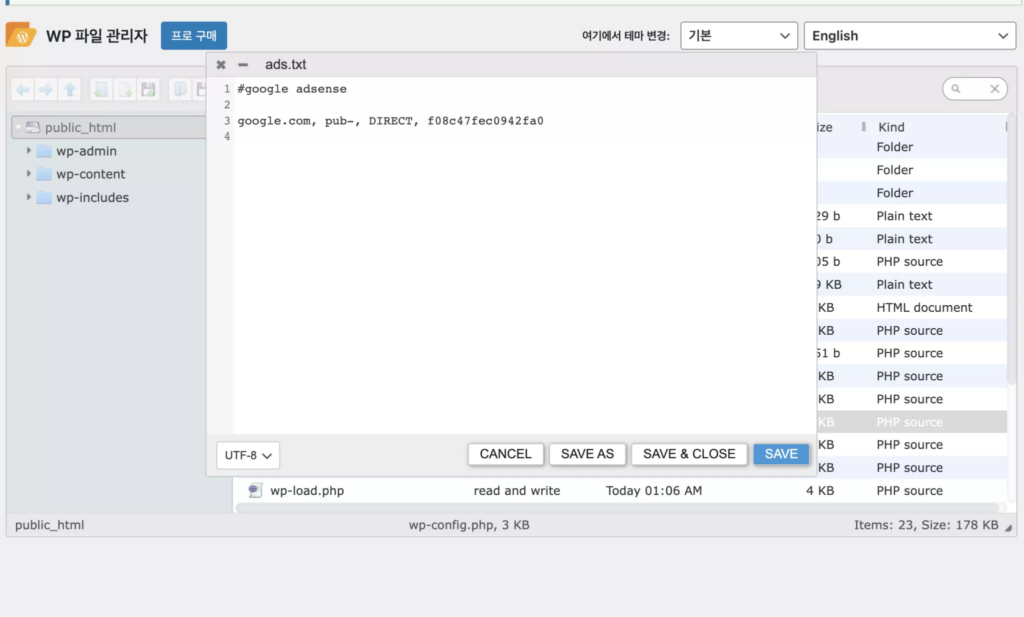The height and width of the screenshot is (617, 1024).
Task: Click the SAVE & CLOSE button
Action: (x=689, y=454)
